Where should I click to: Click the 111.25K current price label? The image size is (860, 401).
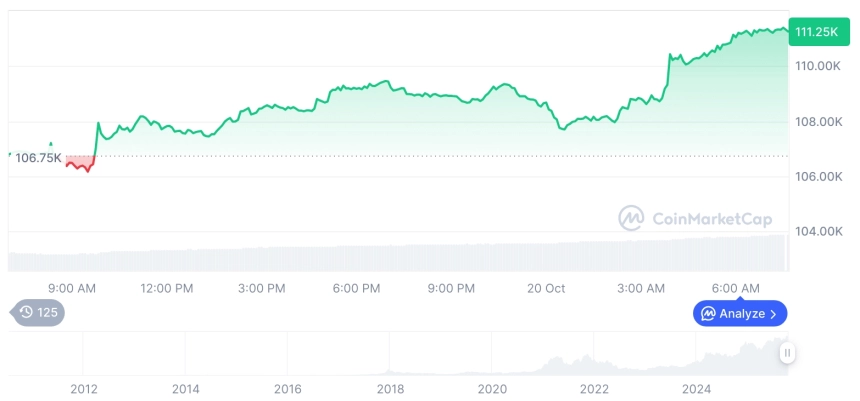point(816,32)
